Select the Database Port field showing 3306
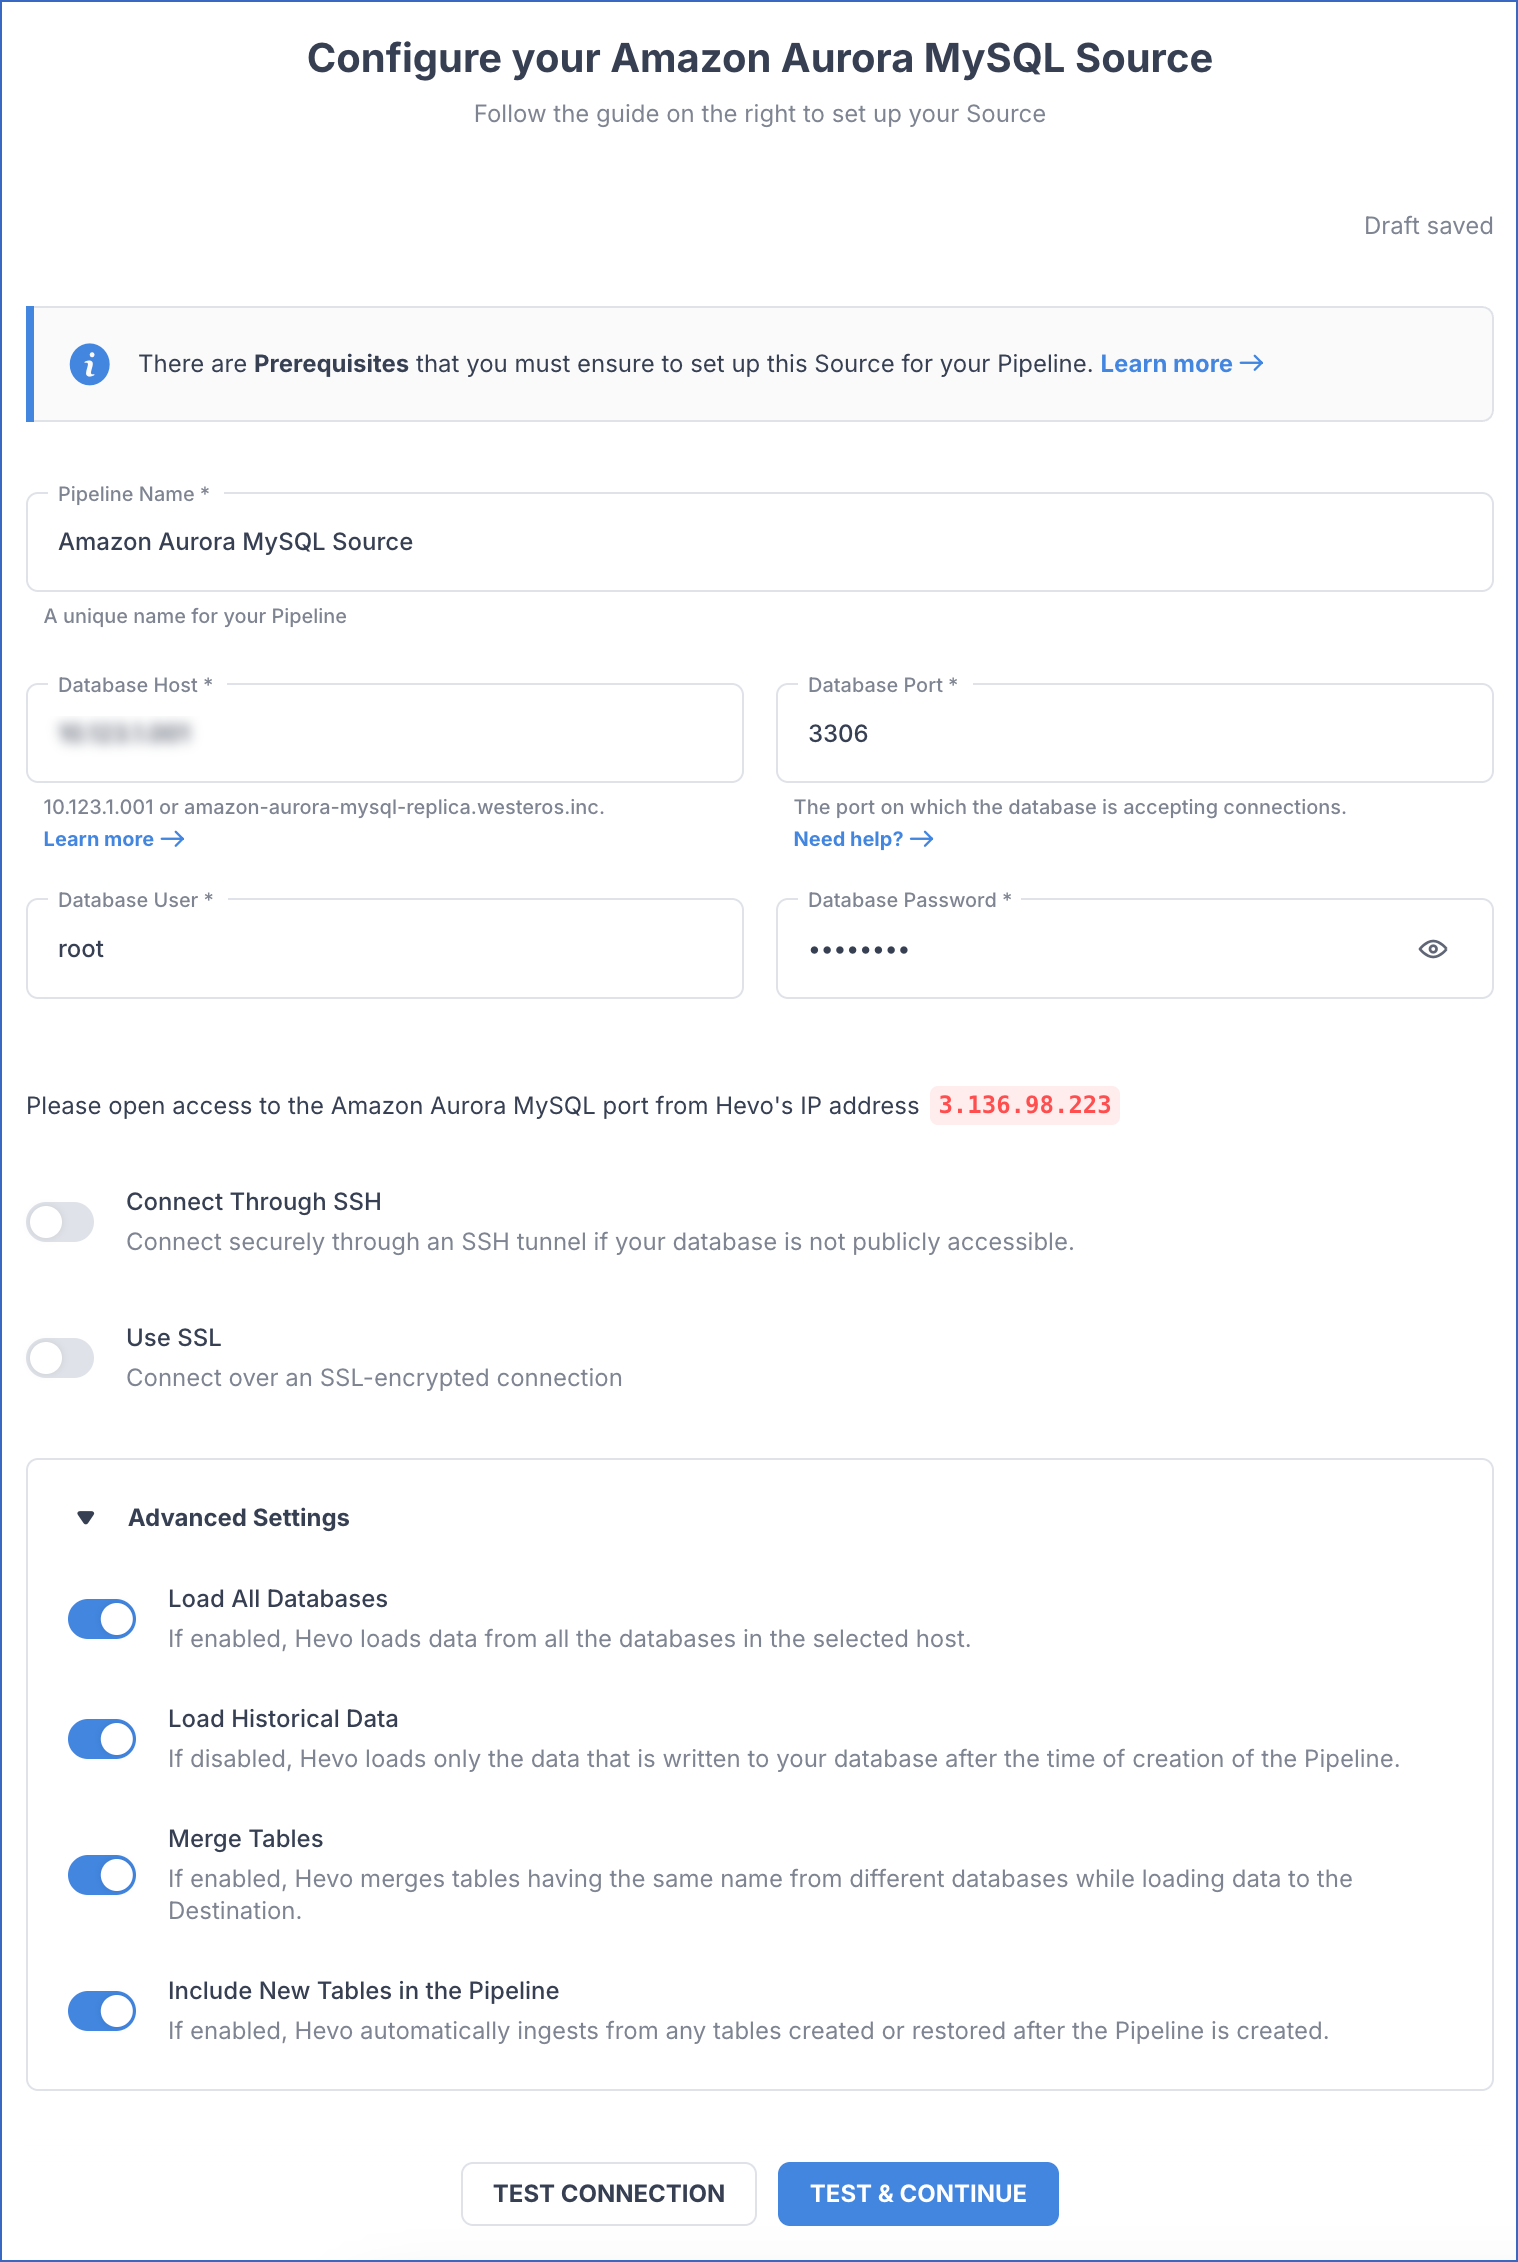 pos(1135,733)
